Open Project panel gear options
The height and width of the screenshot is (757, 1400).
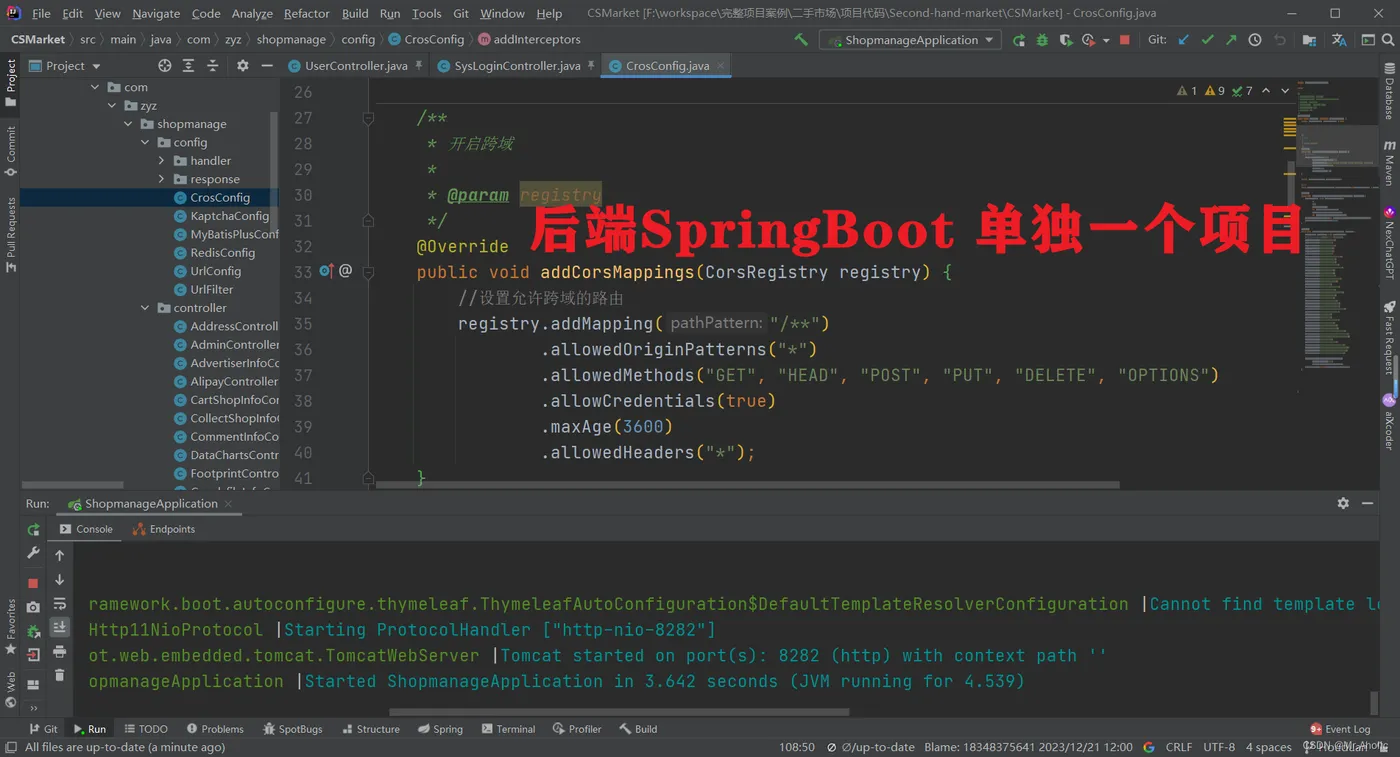pos(242,65)
